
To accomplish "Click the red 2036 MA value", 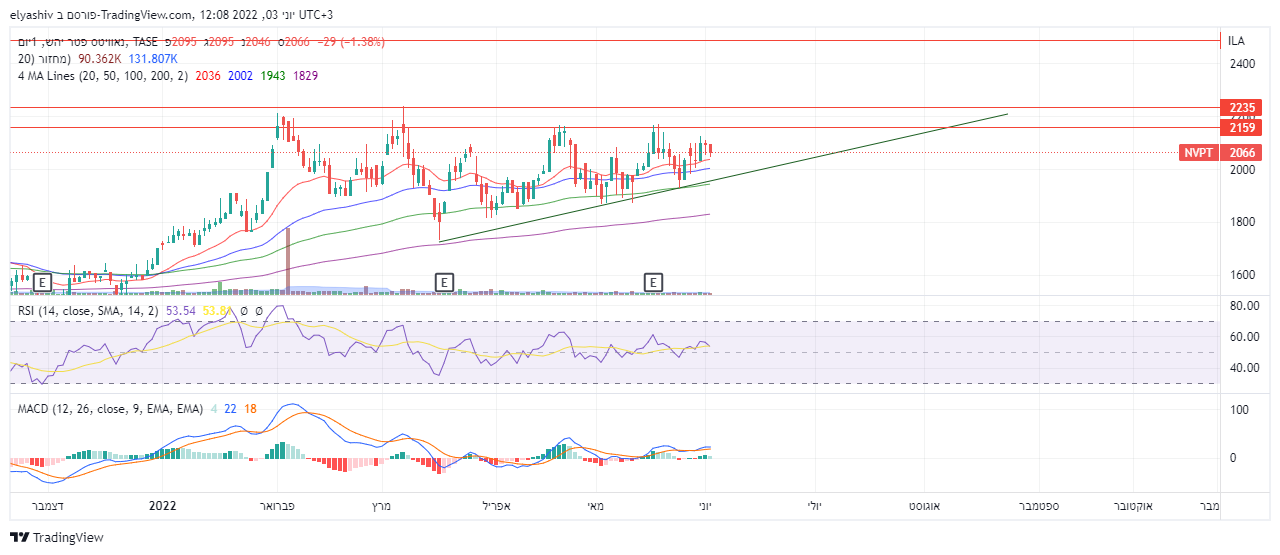I will pos(208,76).
